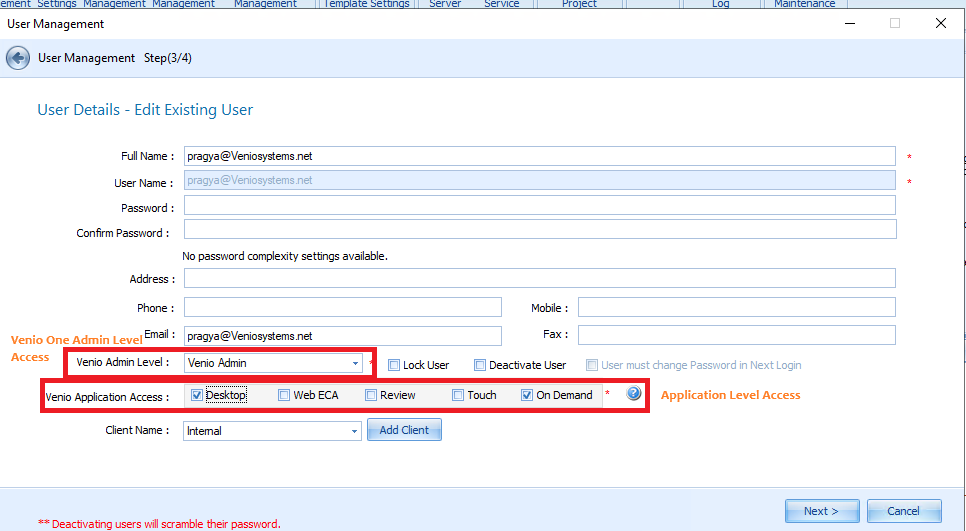Minimize the User Management window

click(850, 23)
